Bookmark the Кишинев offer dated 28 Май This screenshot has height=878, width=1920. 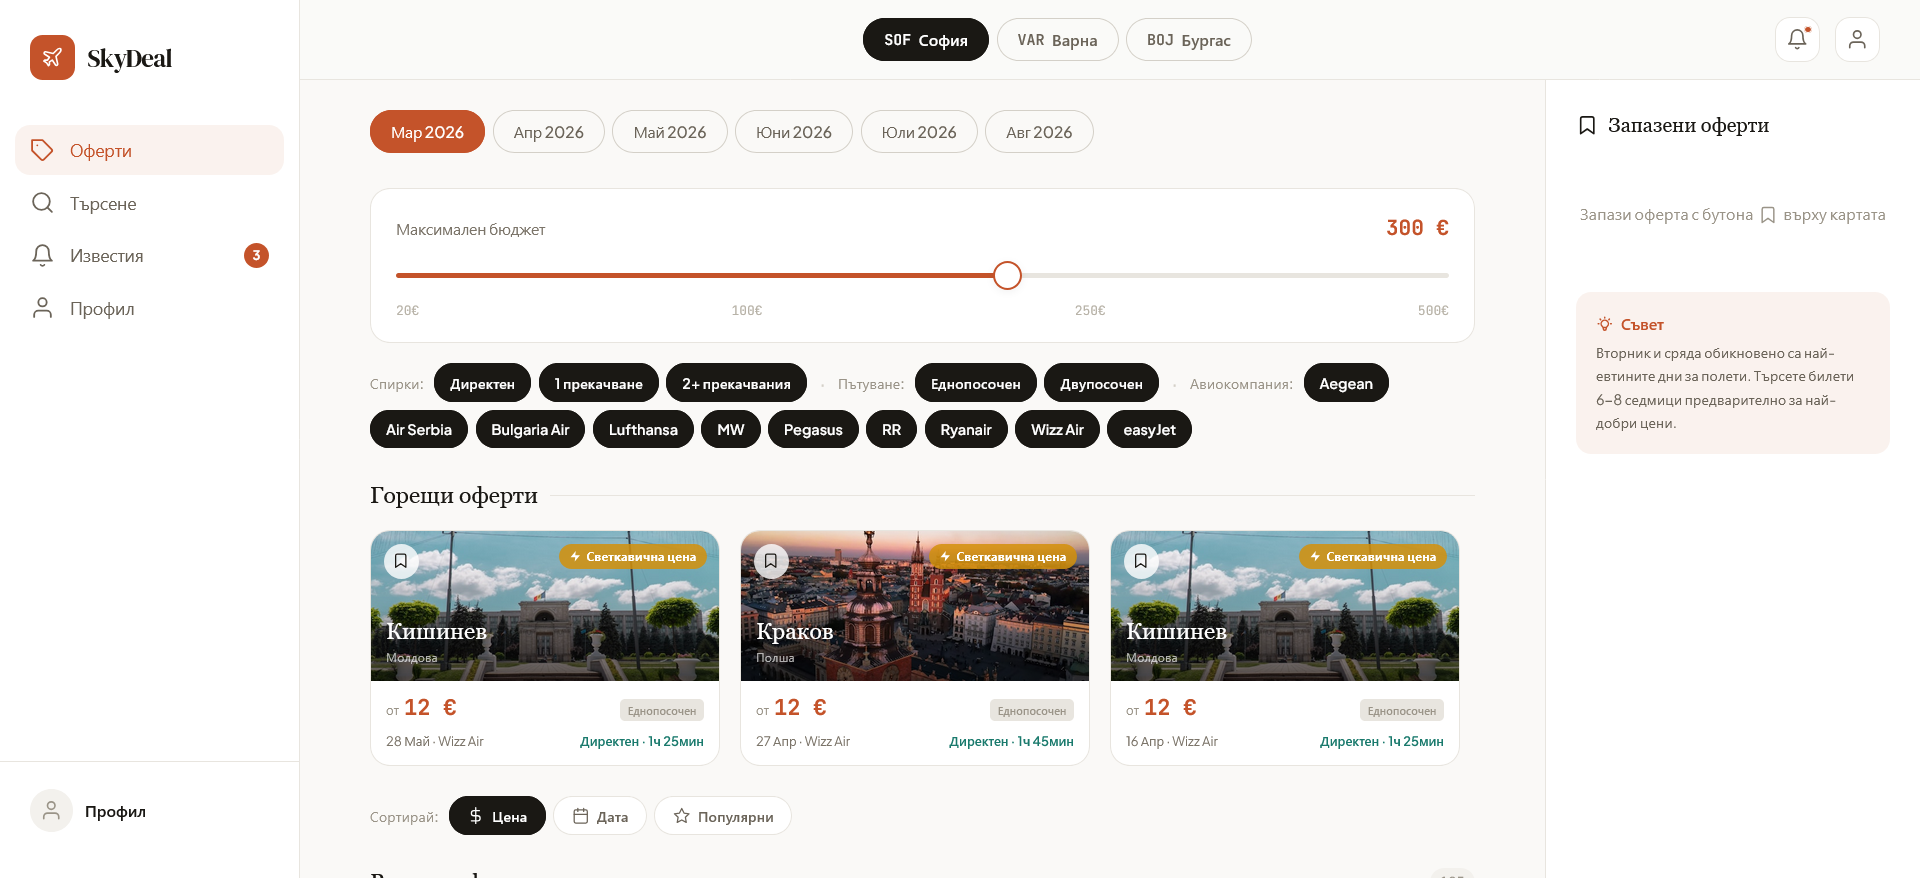click(x=401, y=561)
